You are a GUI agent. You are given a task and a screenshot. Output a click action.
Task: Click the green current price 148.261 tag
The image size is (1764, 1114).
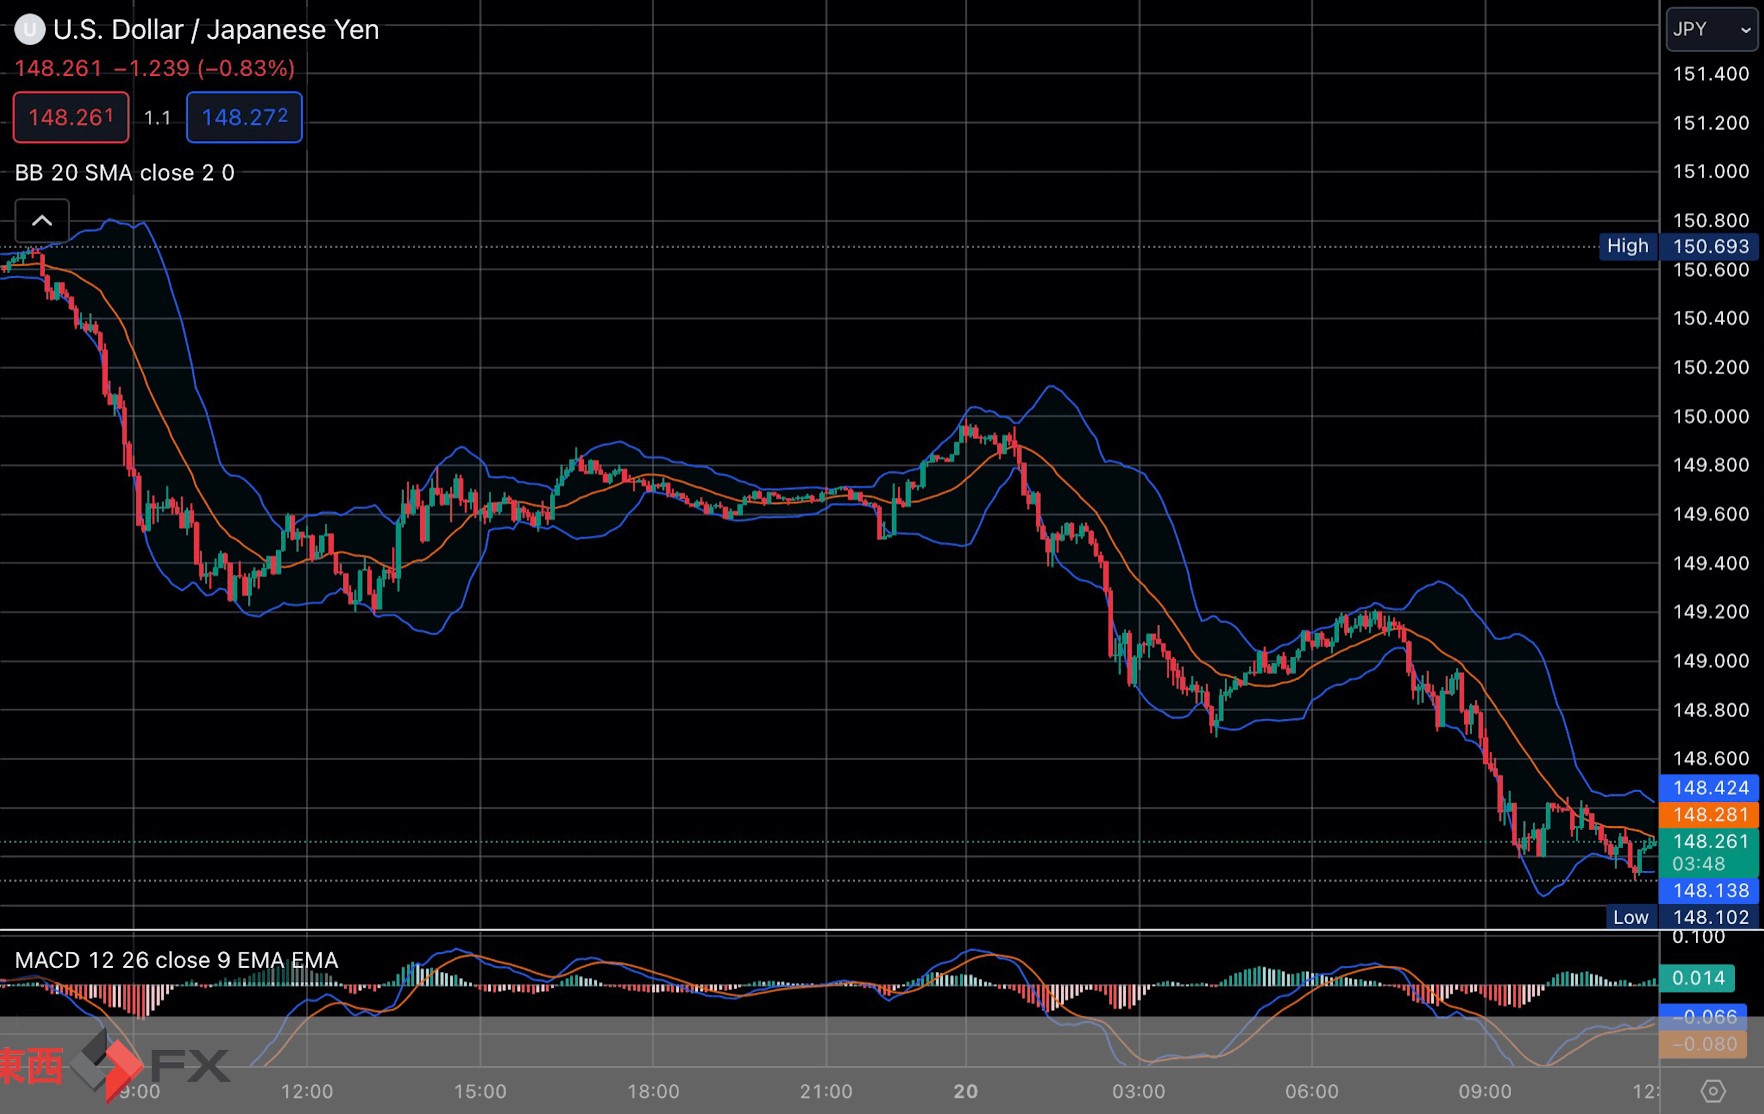pos(1710,842)
